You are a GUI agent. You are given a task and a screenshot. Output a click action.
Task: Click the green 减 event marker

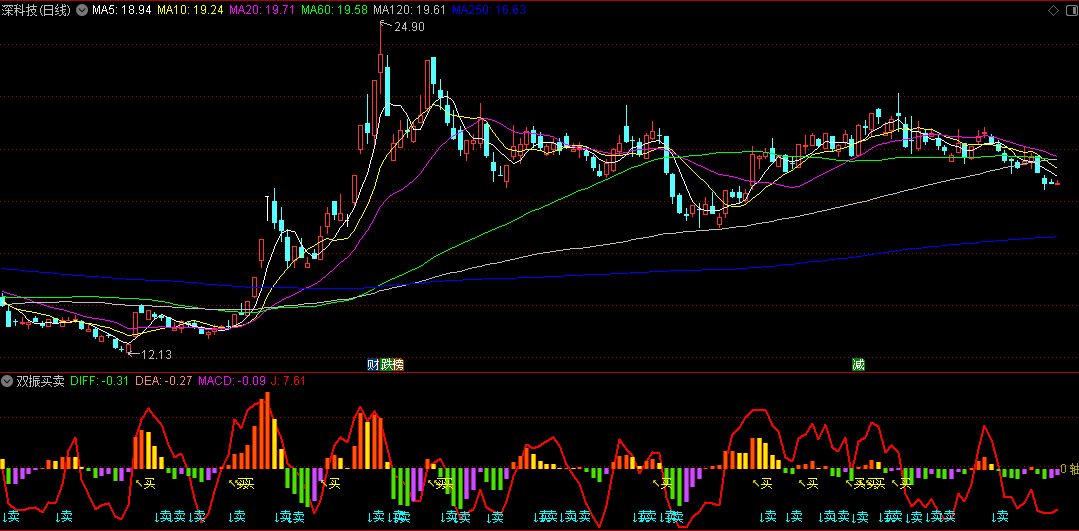[x=857, y=365]
